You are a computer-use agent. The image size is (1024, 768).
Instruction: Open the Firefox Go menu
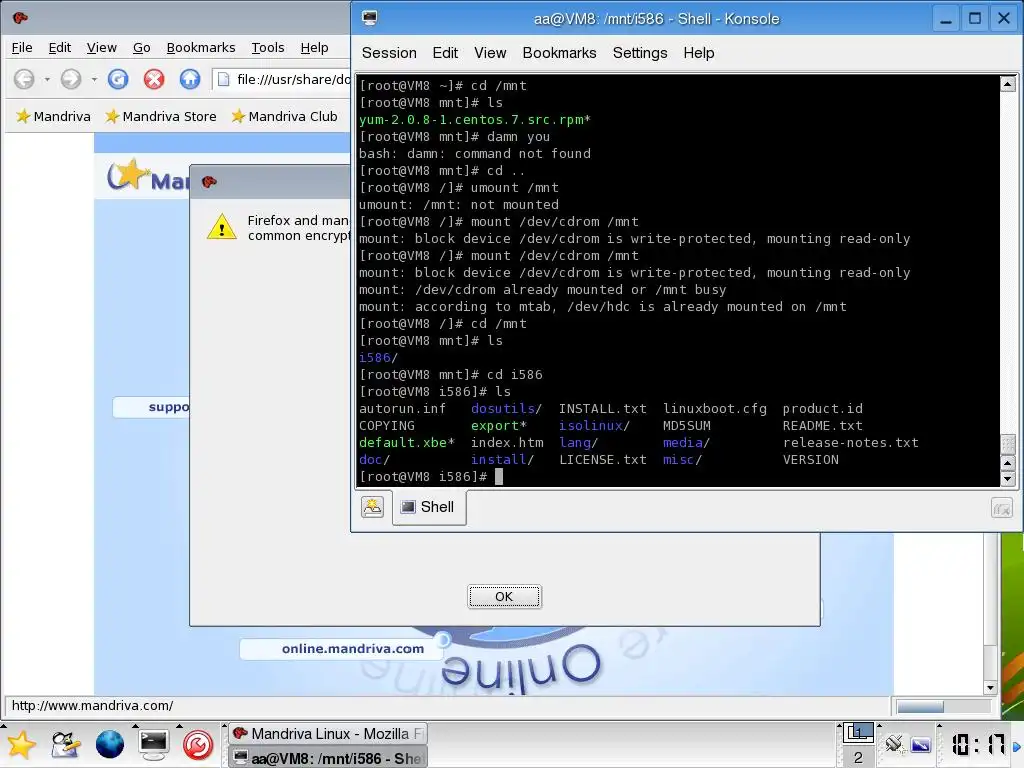(x=142, y=48)
